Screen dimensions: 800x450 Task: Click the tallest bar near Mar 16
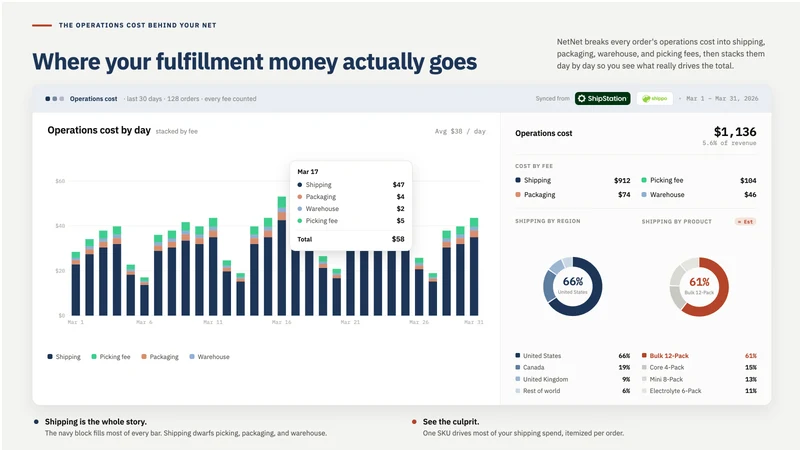(x=282, y=256)
